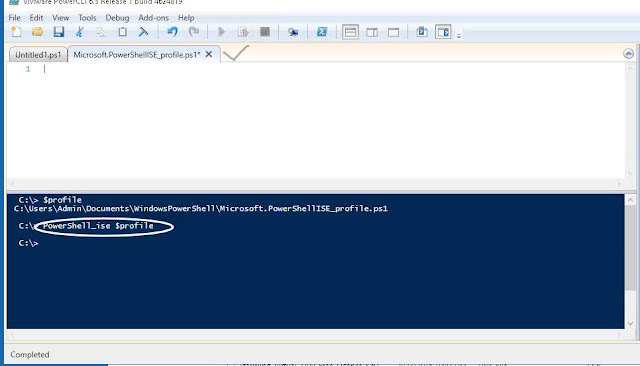Stop operation using the square stop icon
Screen dimensions: 640x366
265,32
